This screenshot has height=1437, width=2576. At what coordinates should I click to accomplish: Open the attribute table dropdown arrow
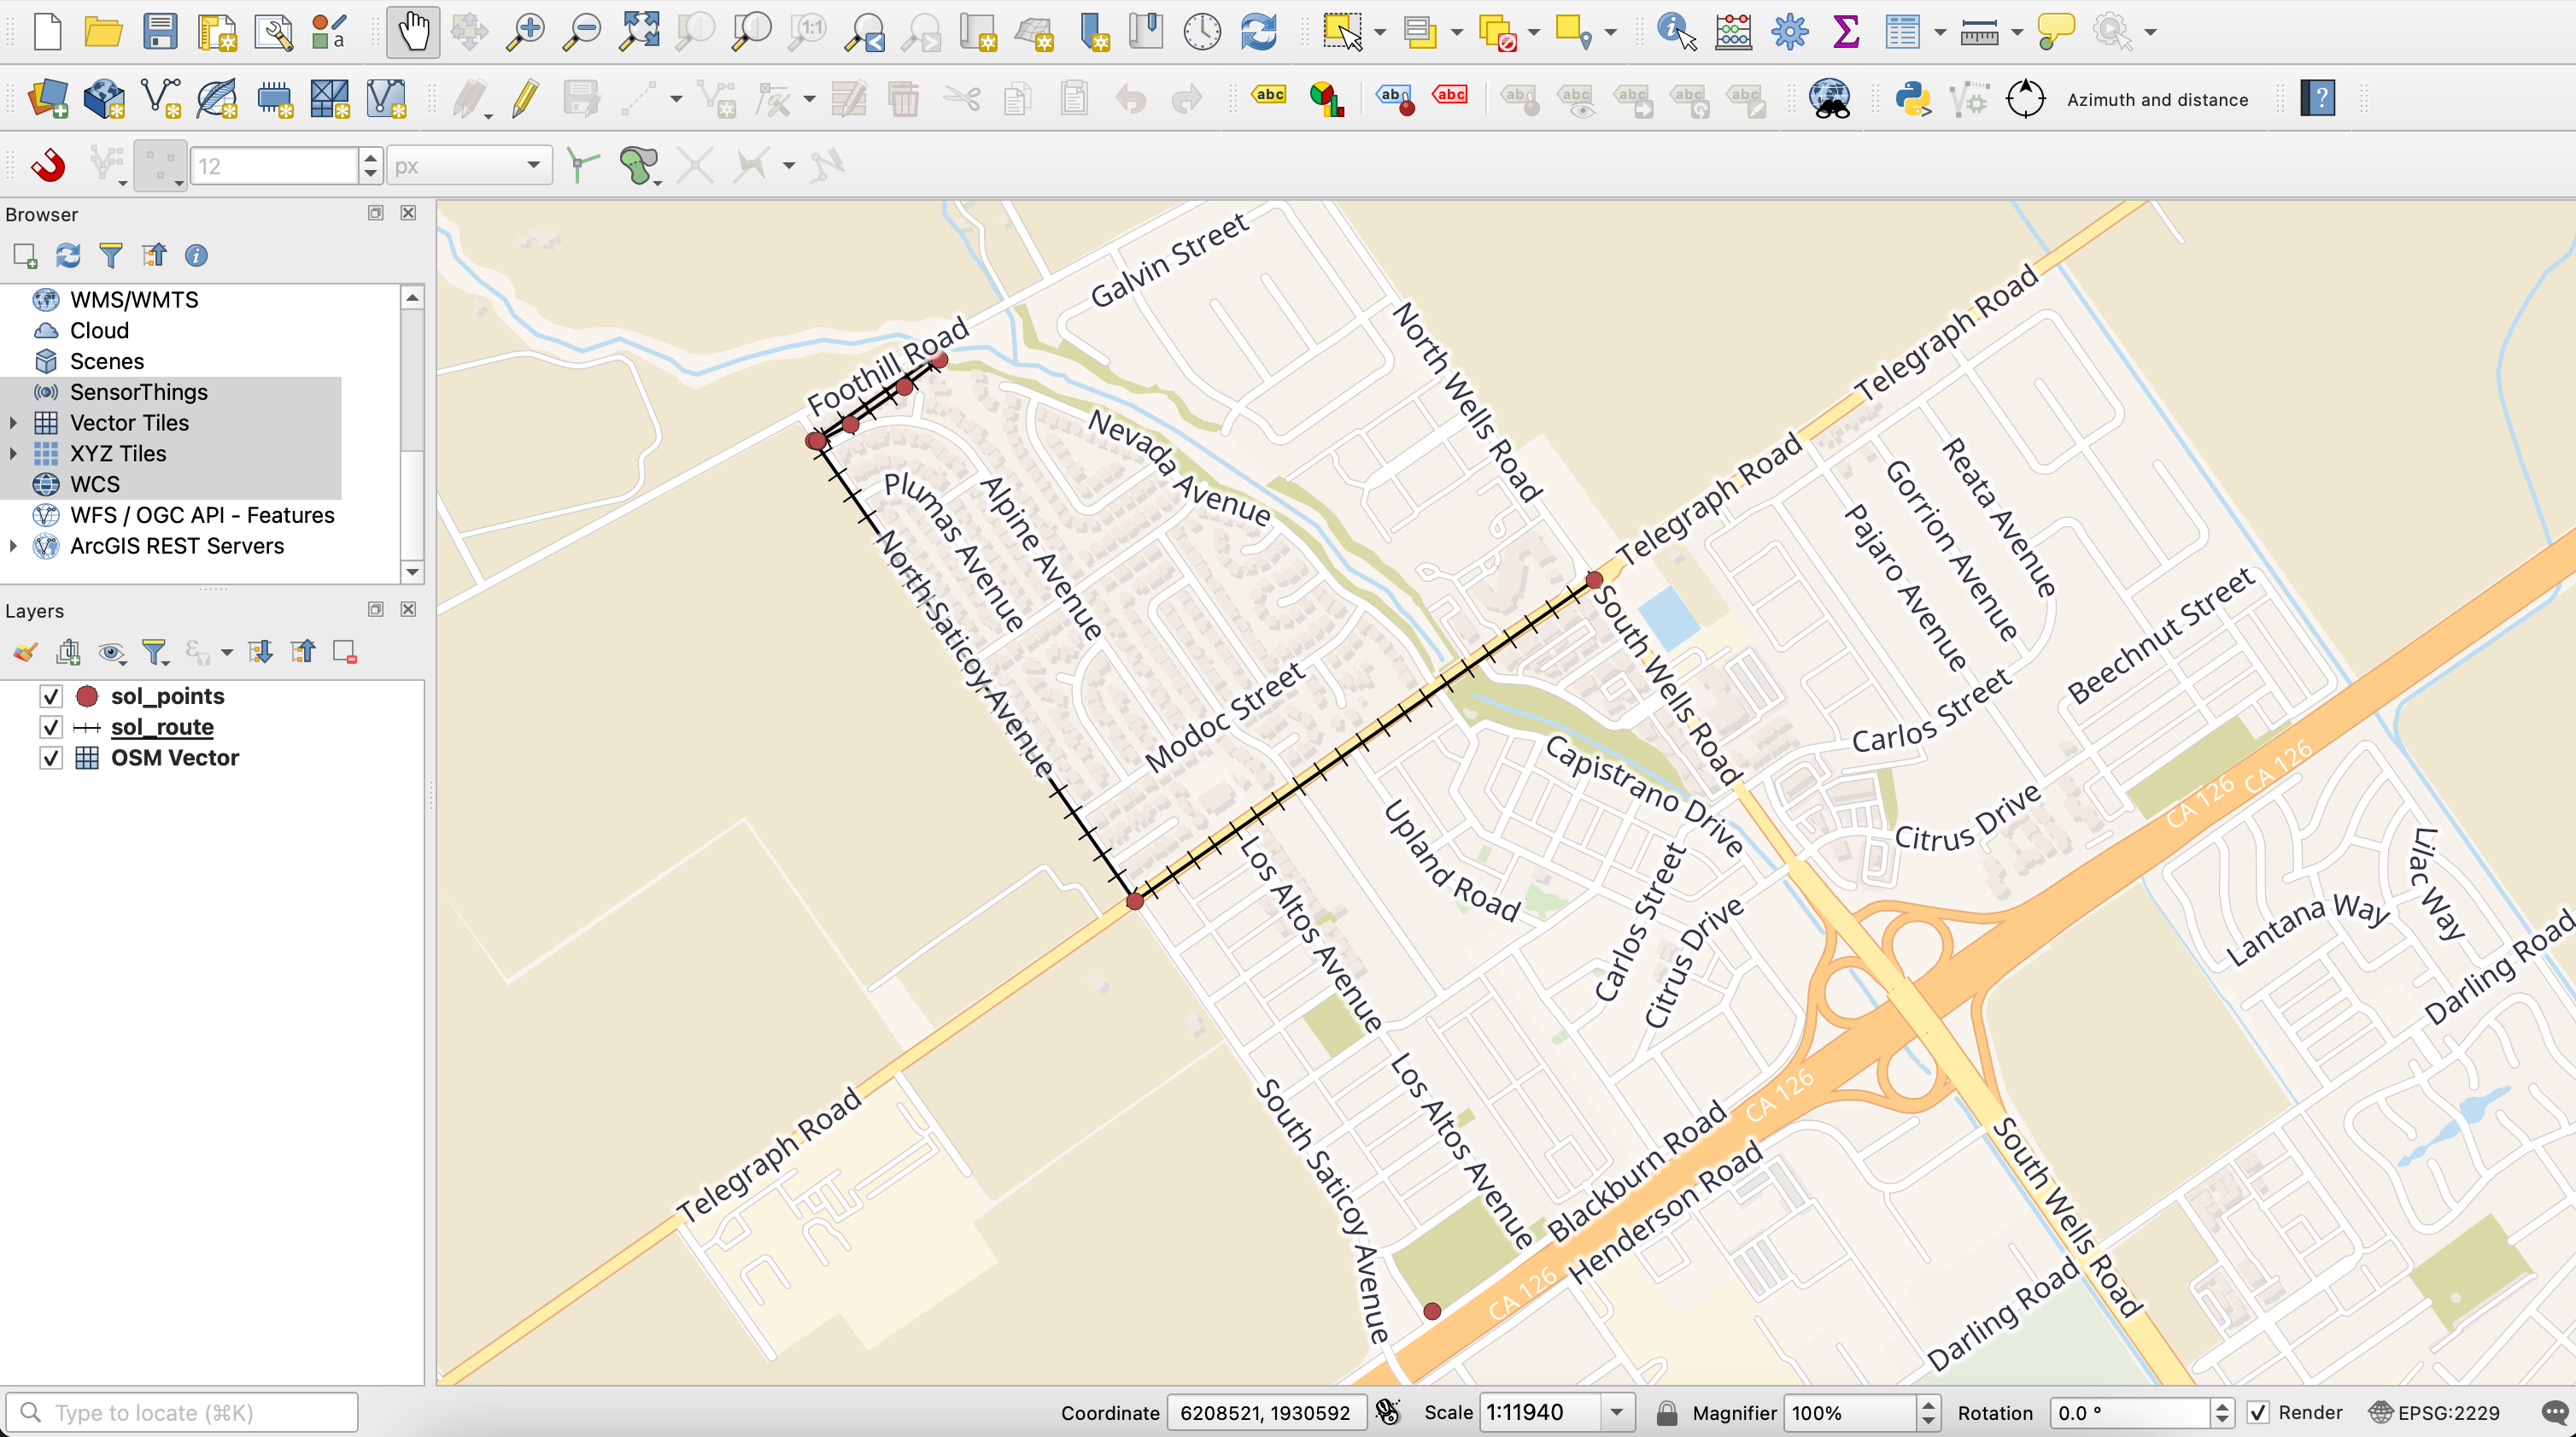pyautogui.click(x=1940, y=32)
